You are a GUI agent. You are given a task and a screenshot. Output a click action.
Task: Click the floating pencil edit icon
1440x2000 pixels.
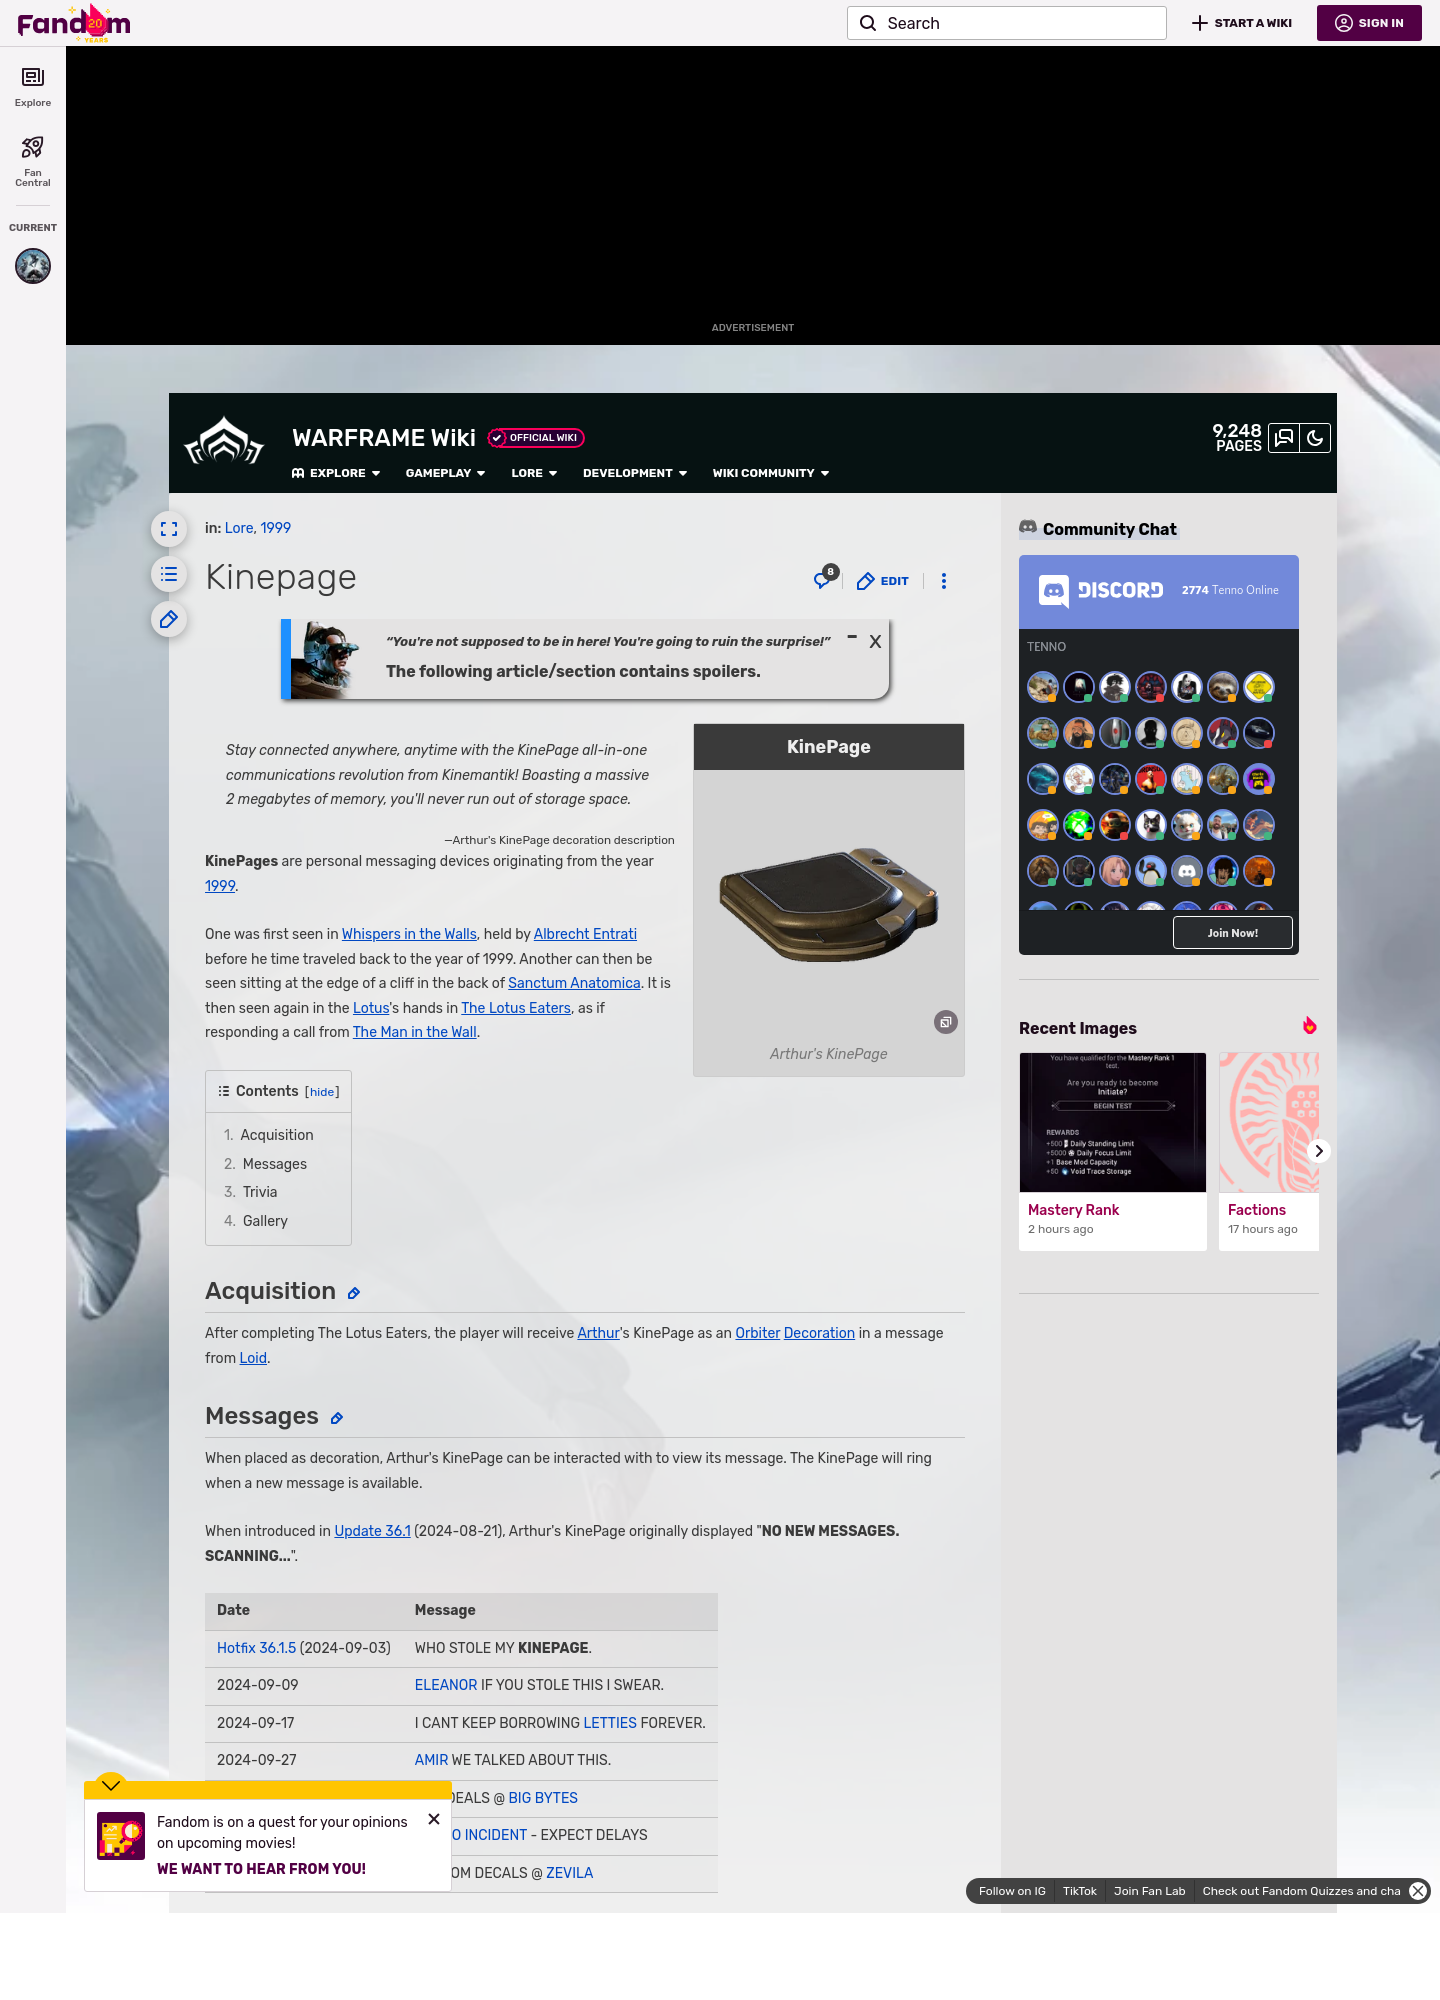pyautogui.click(x=169, y=619)
